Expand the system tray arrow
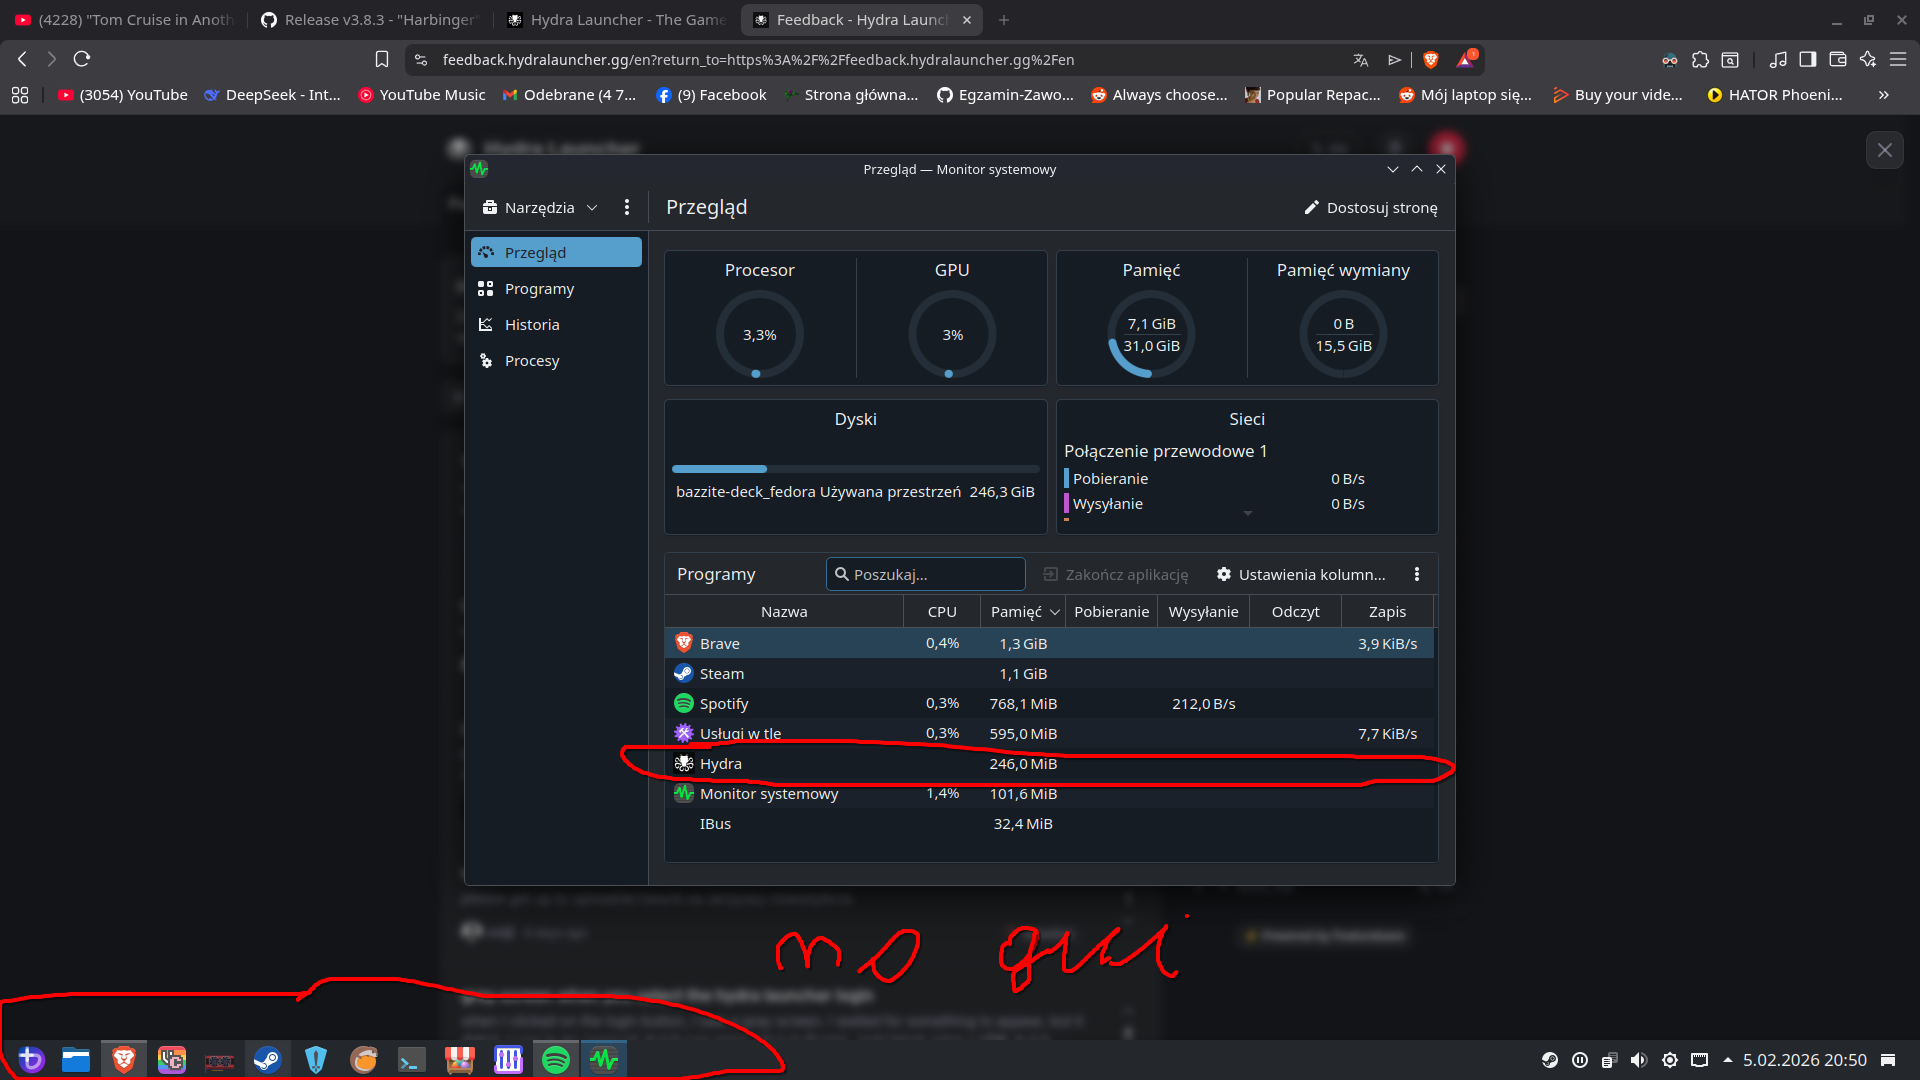The image size is (1920, 1080). (x=1727, y=1060)
